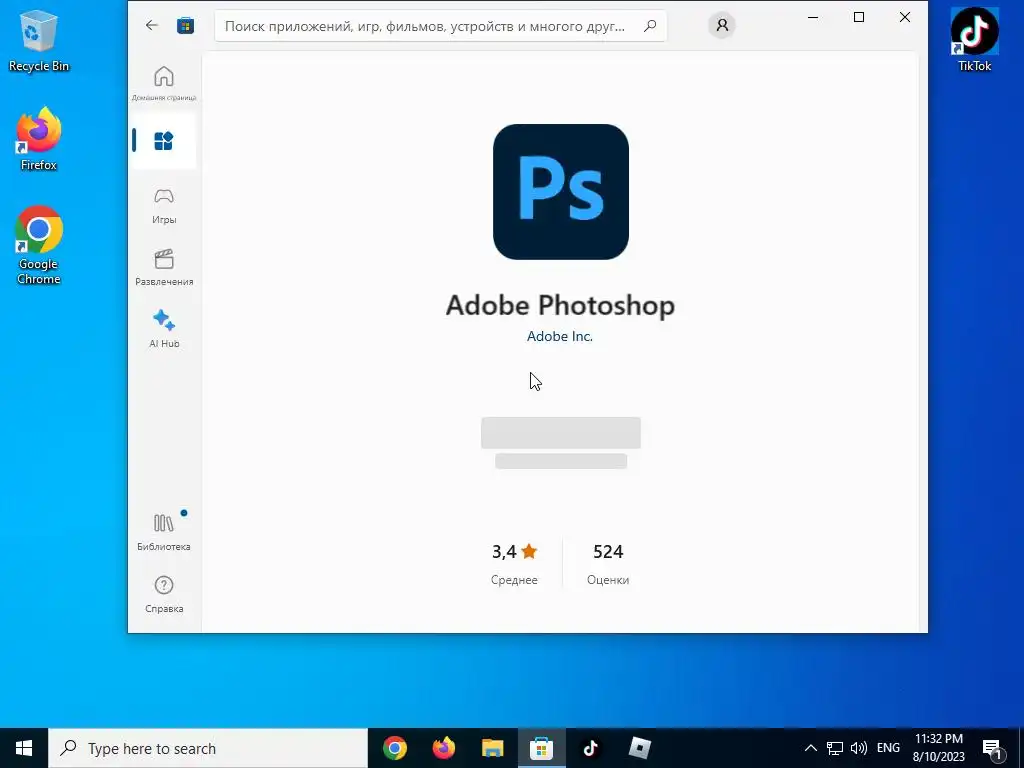Click the Adobe Photoshop app logo
The width and height of the screenshot is (1024, 768).
pyautogui.click(x=561, y=192)
